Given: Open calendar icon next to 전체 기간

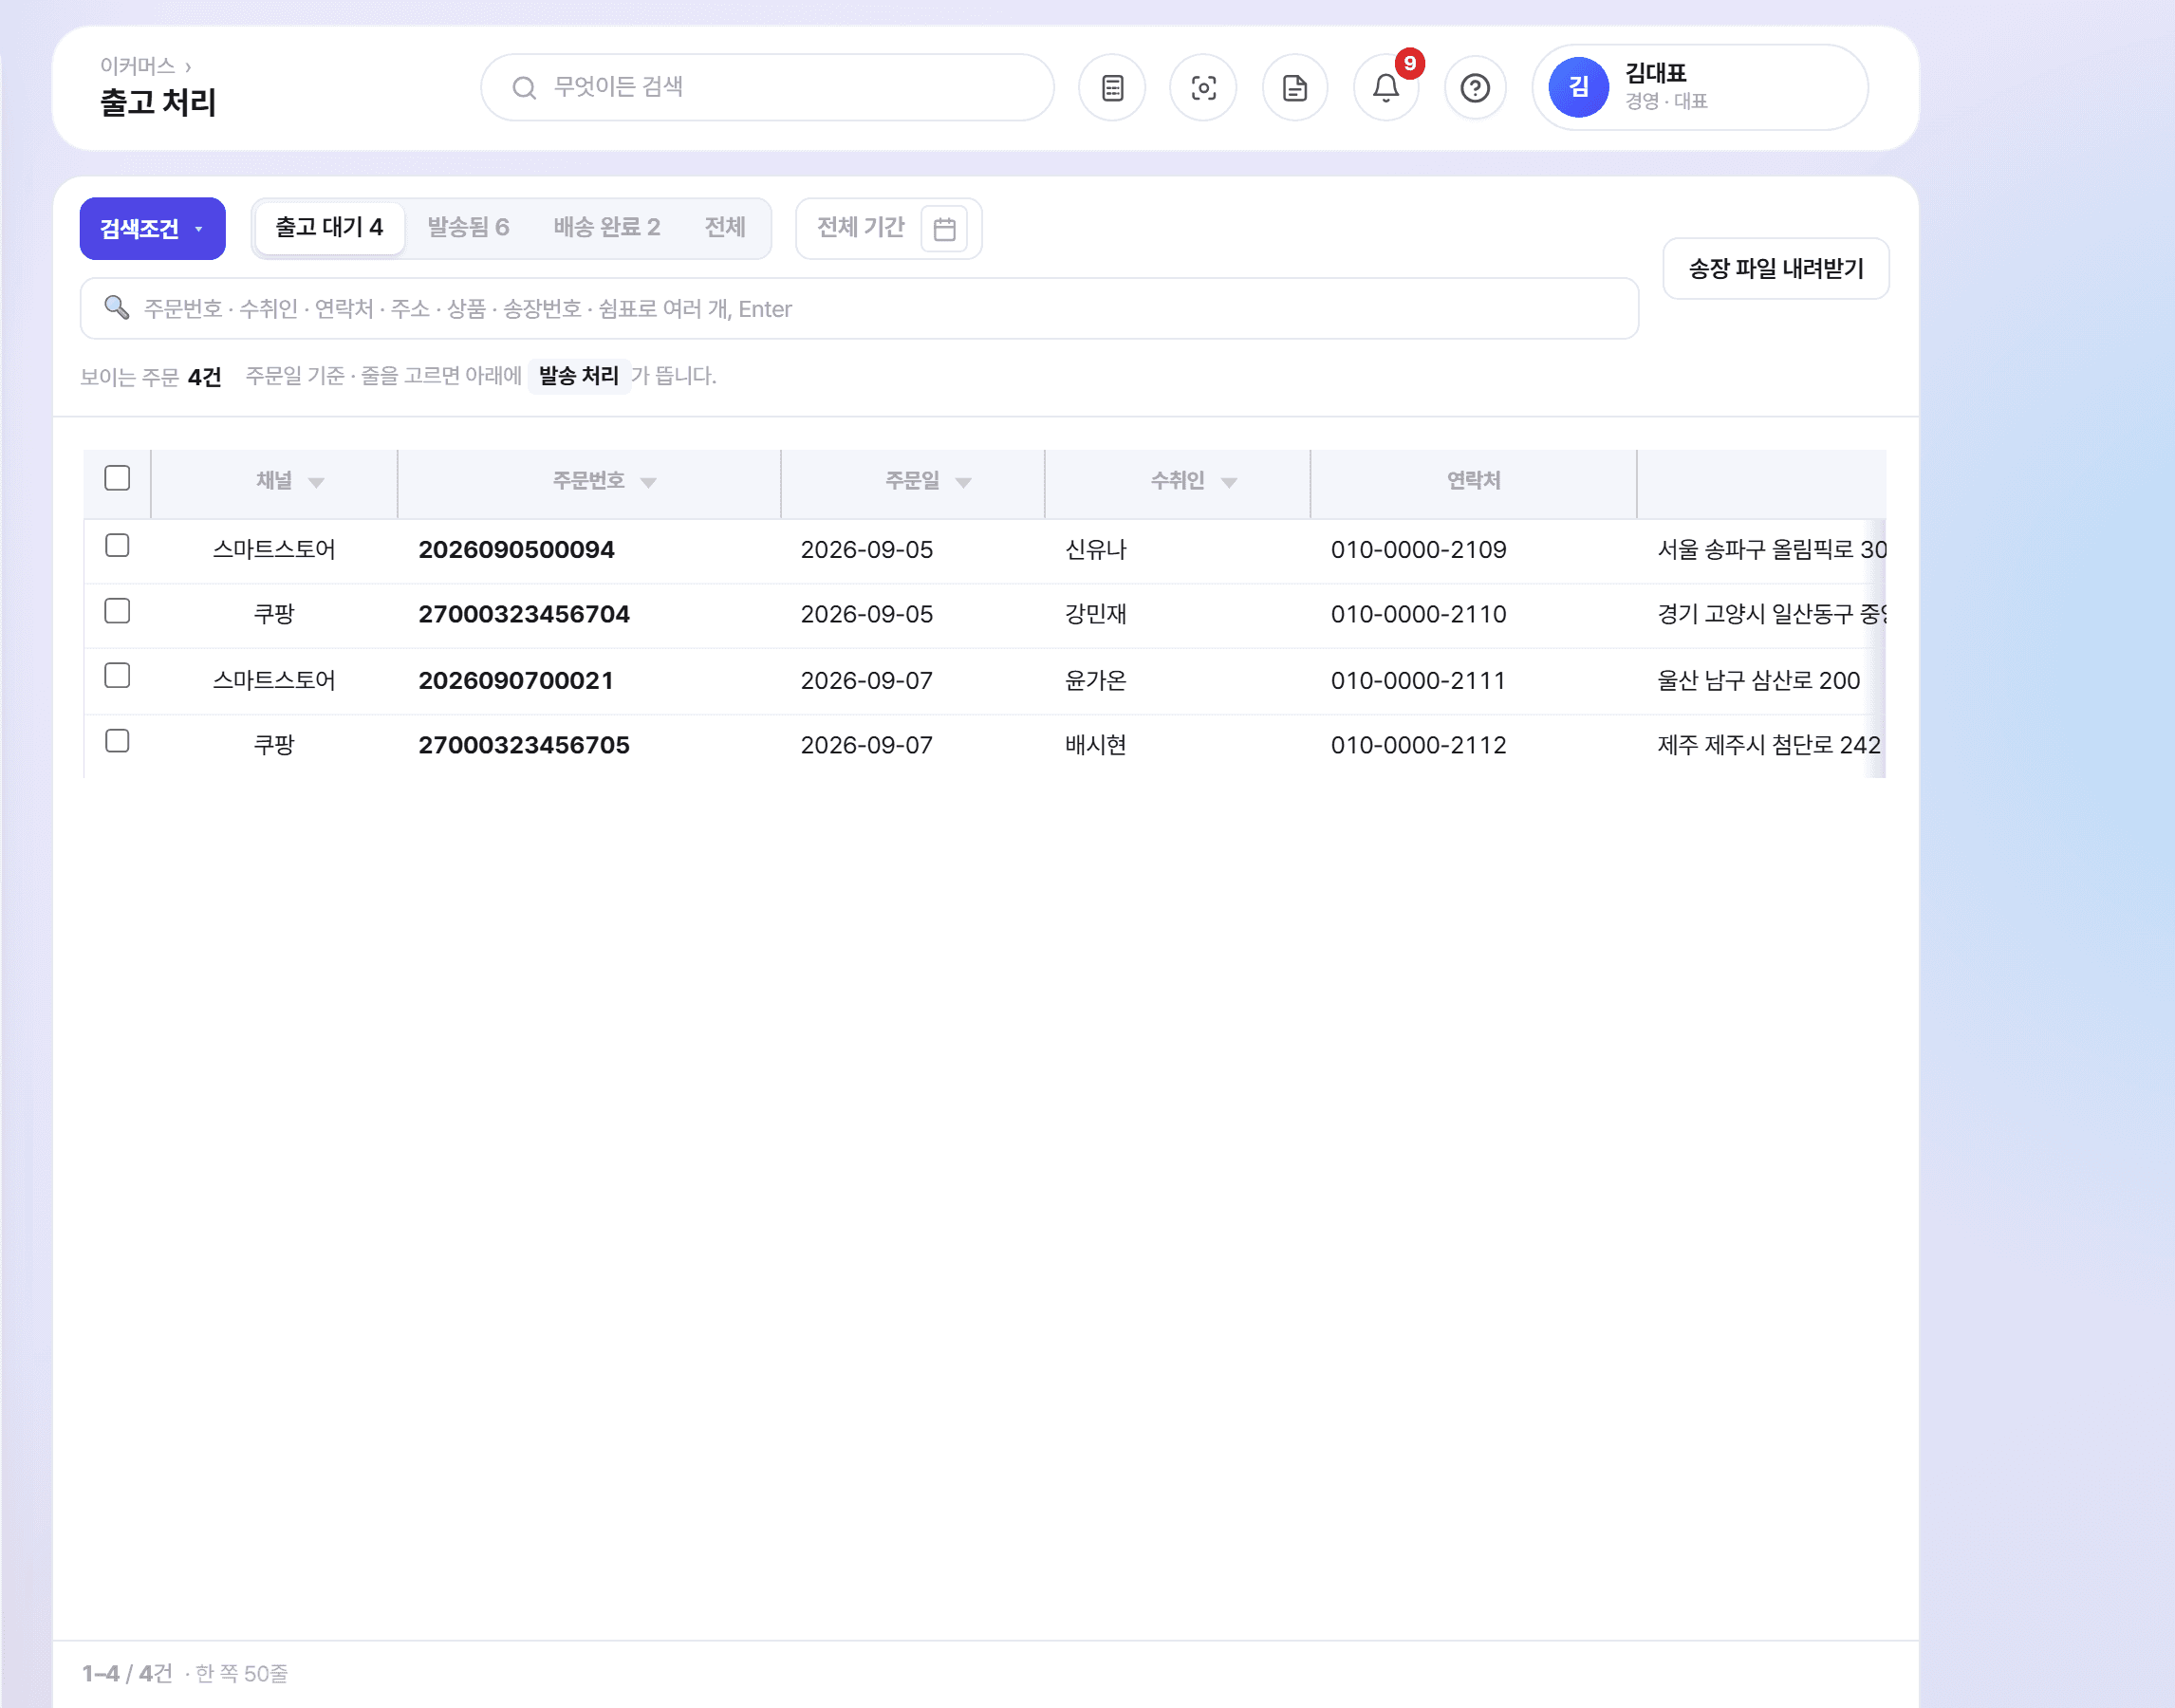Looking at the screenshot, I should [944, 229].
